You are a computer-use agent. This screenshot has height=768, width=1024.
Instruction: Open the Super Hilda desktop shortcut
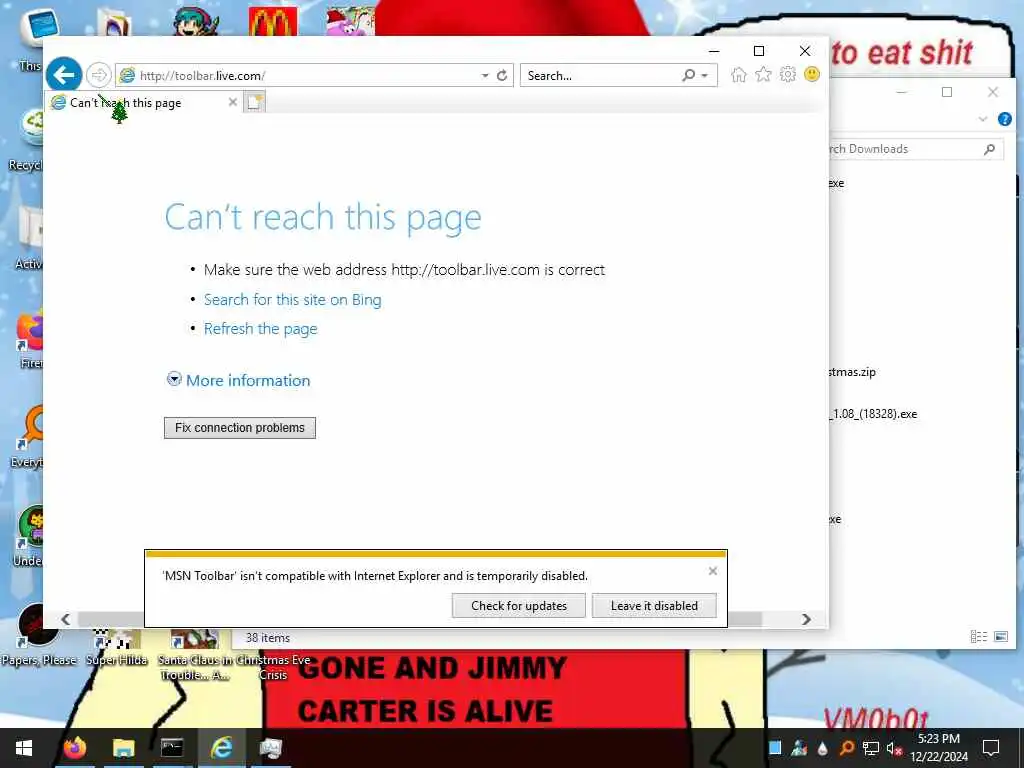(117, 648)
